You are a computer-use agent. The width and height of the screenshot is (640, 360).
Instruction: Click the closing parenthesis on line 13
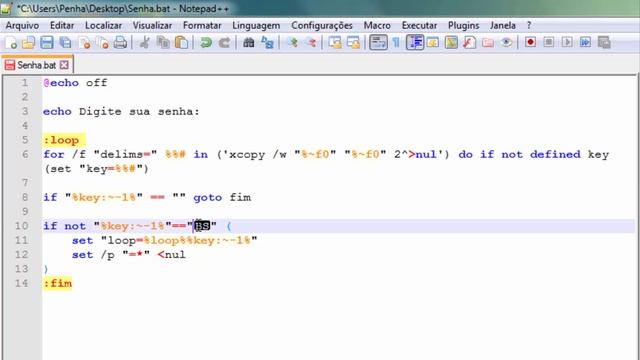(x=46, y=269)
